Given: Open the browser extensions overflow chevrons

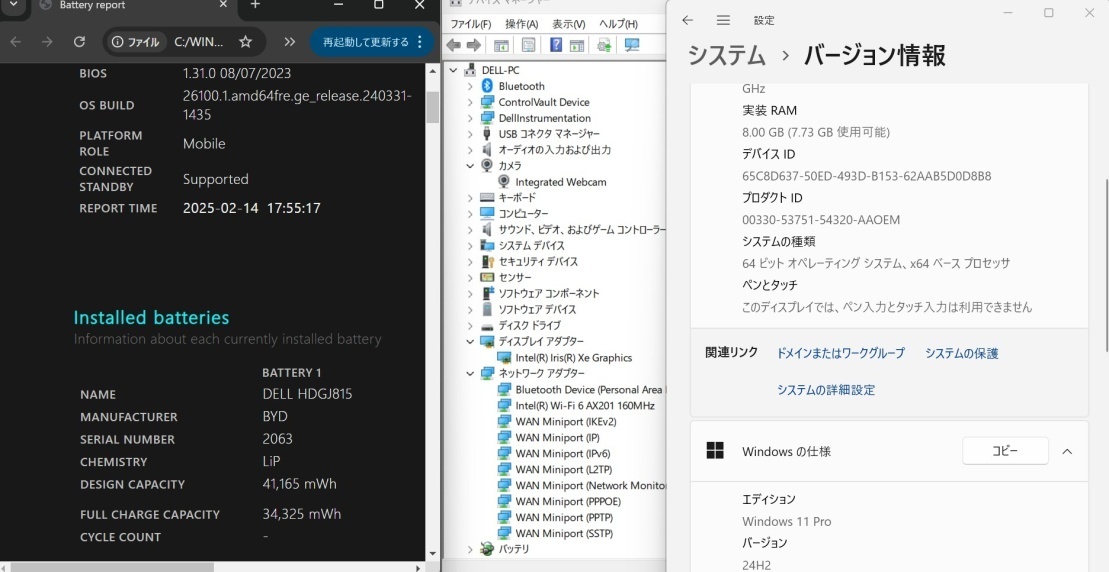Looking at the screenshot, I should [289, 42].
